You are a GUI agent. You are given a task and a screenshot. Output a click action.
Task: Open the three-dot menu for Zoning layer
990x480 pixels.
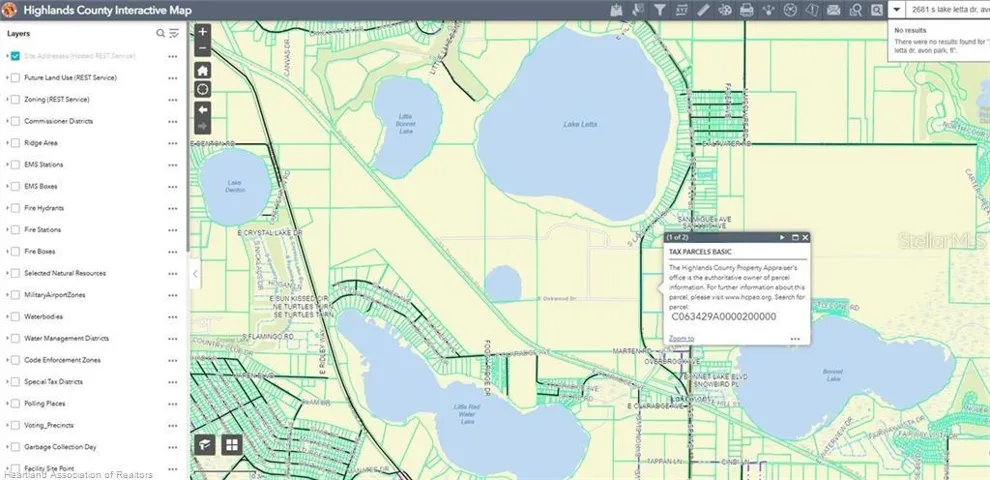coord(172,100)
